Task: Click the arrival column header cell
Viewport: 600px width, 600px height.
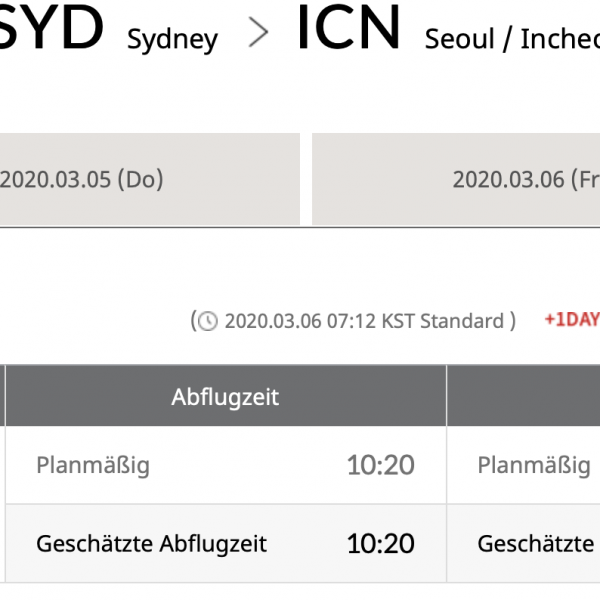Action: click(x=523, y=396)
